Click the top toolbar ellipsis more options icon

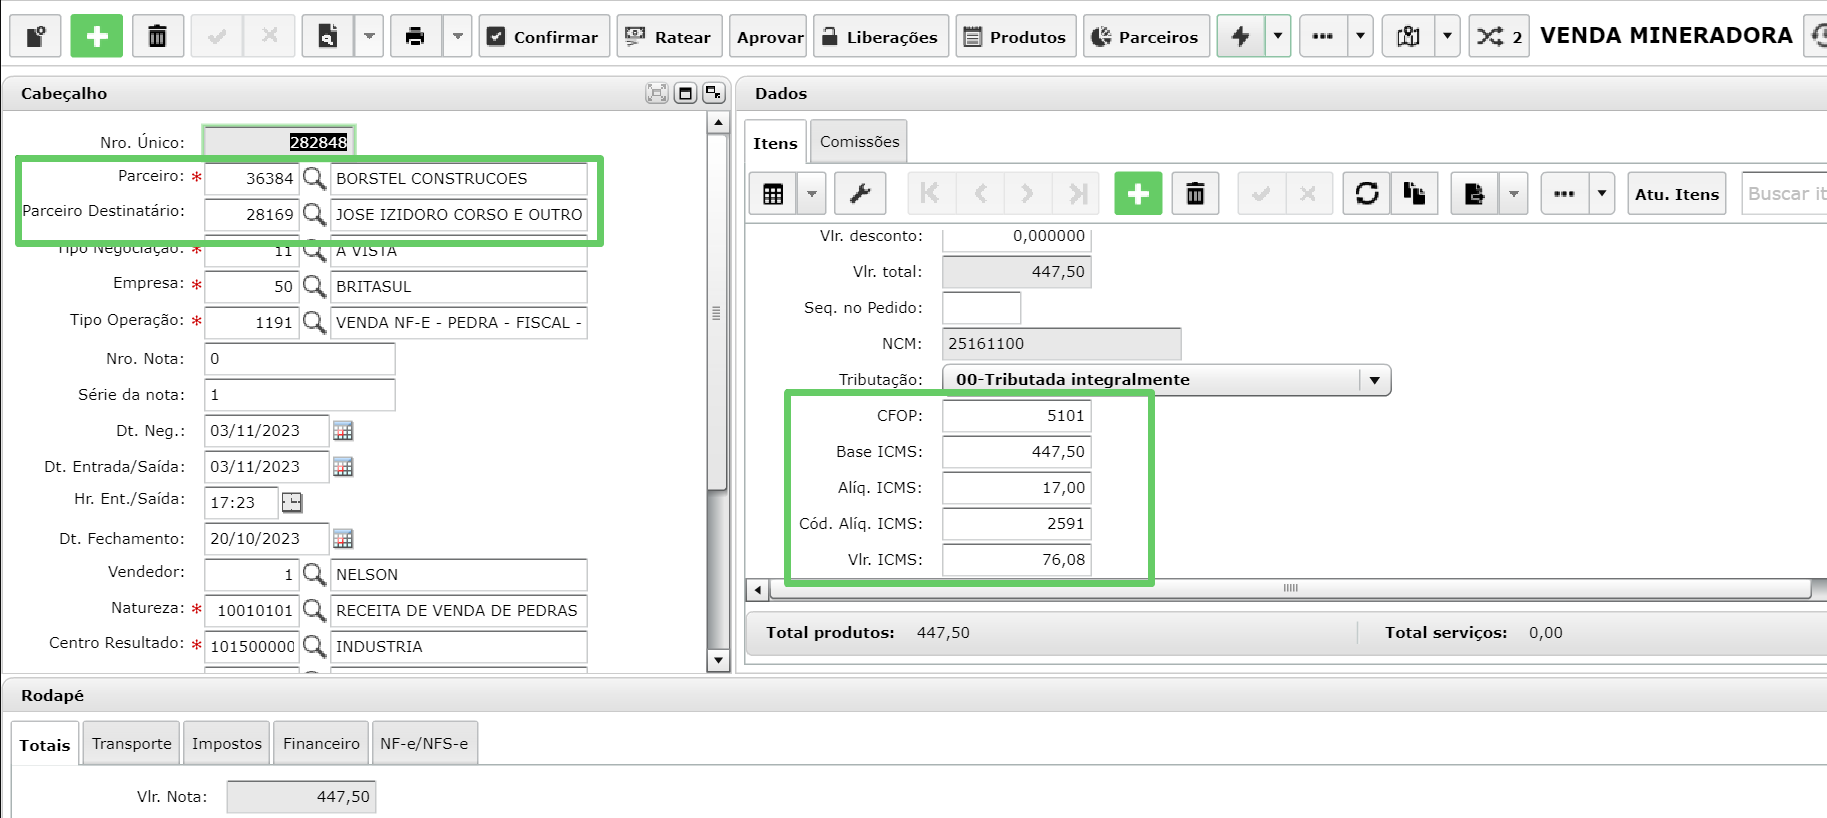click(1323, 36)
